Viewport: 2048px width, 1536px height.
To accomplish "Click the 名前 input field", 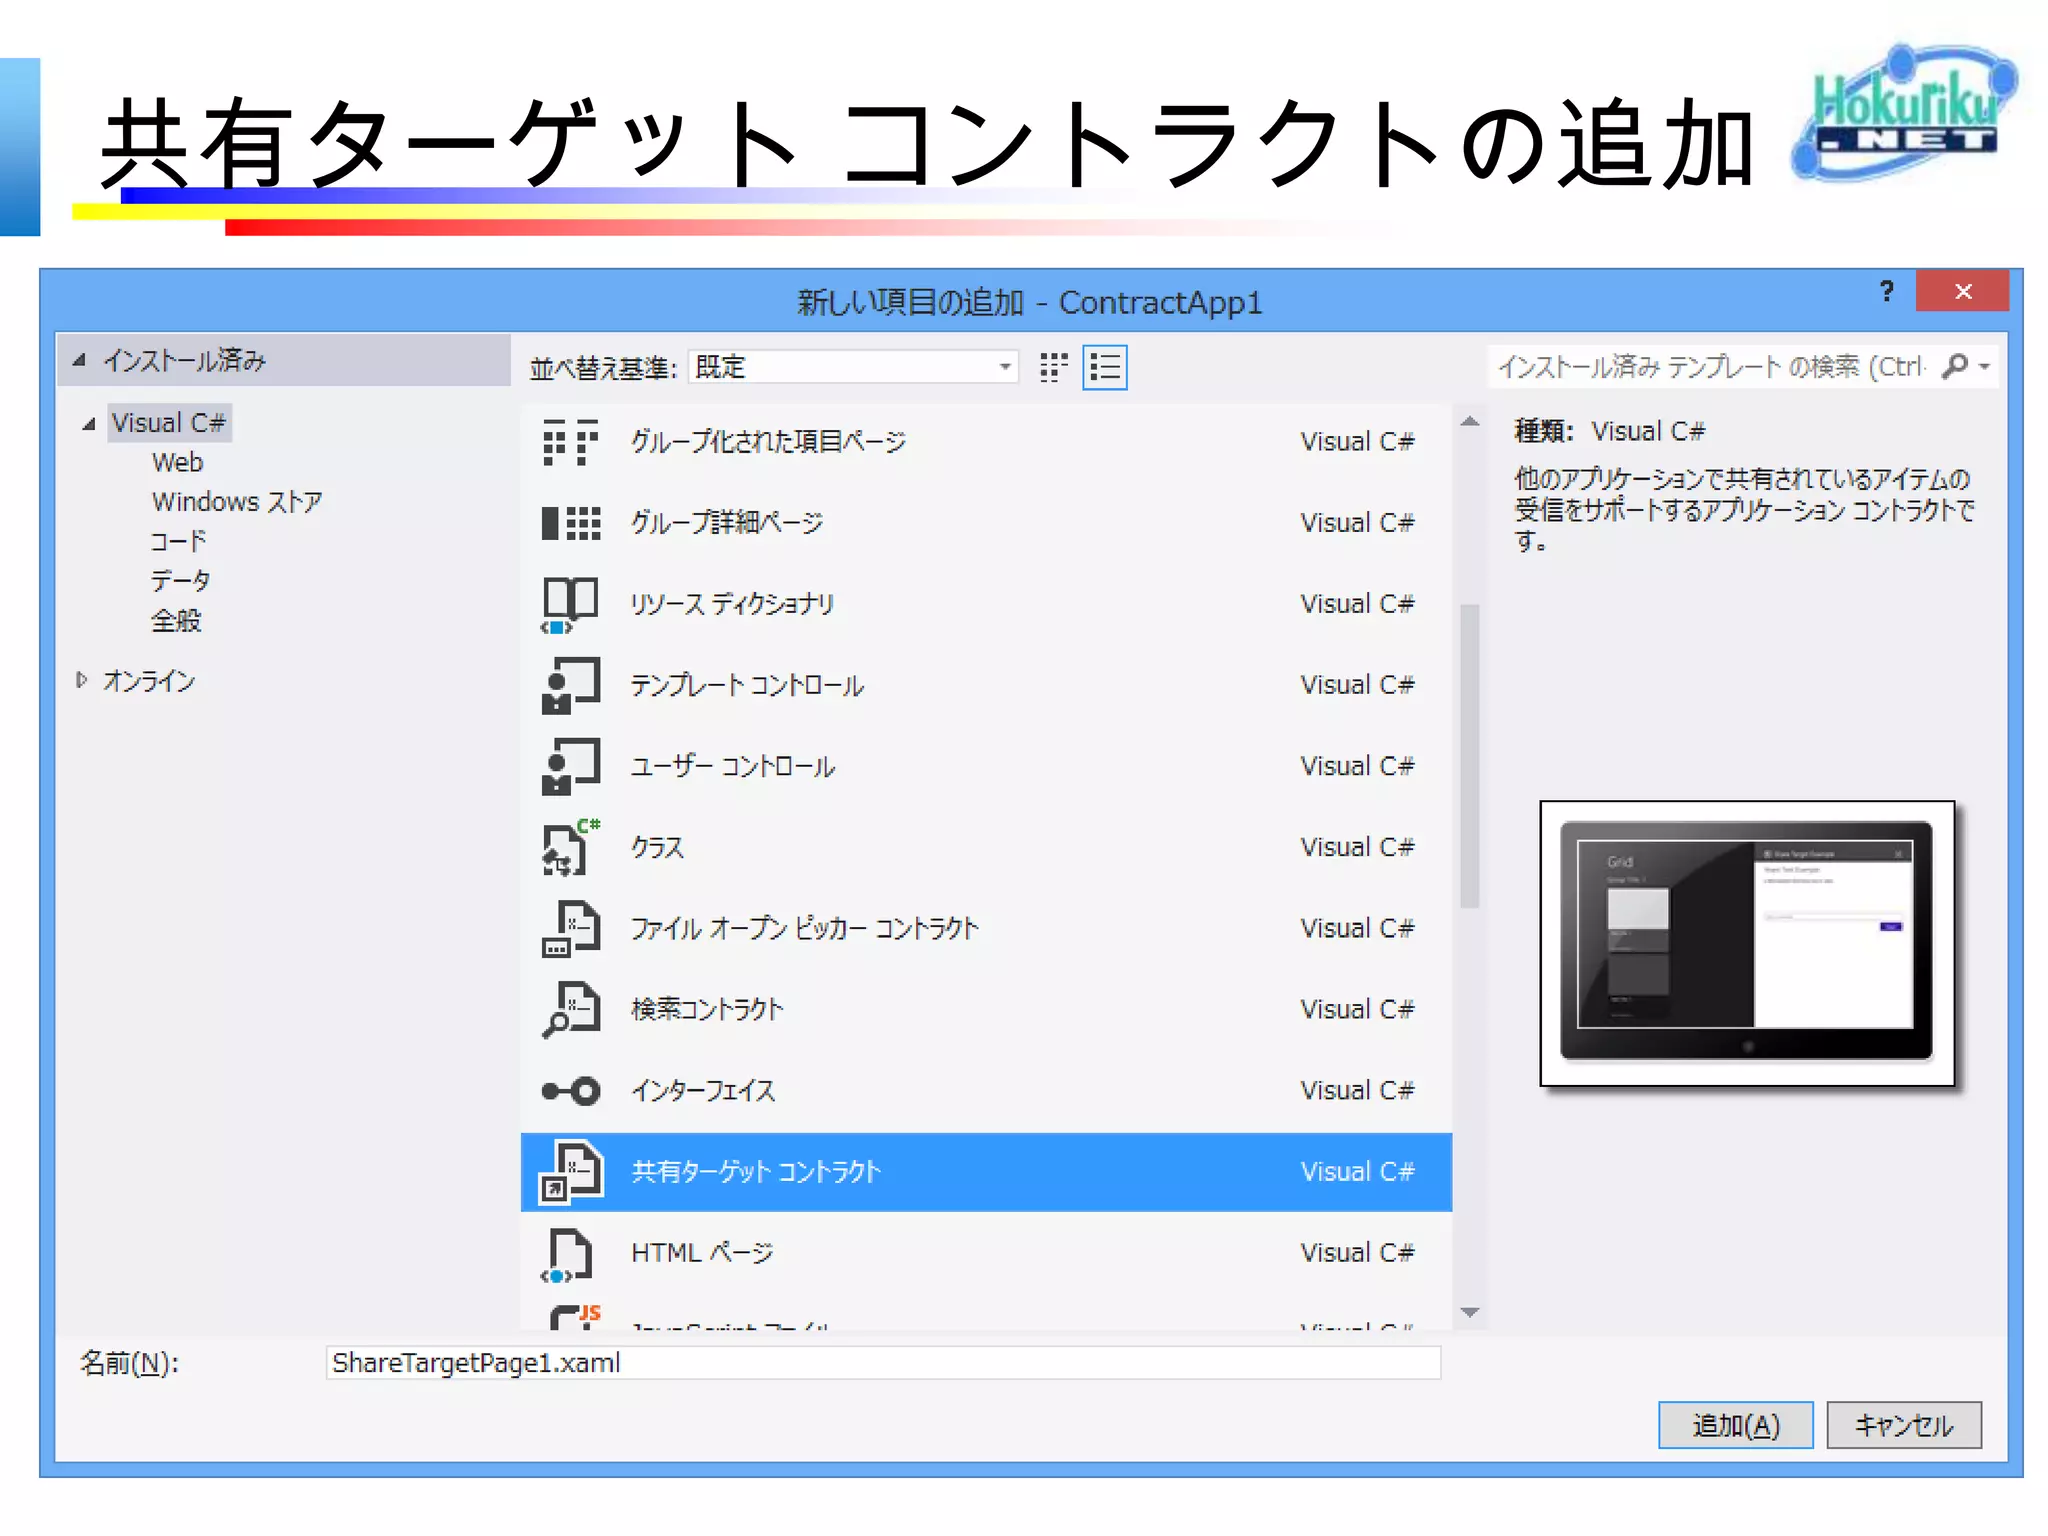I will tap(883, 1363).
